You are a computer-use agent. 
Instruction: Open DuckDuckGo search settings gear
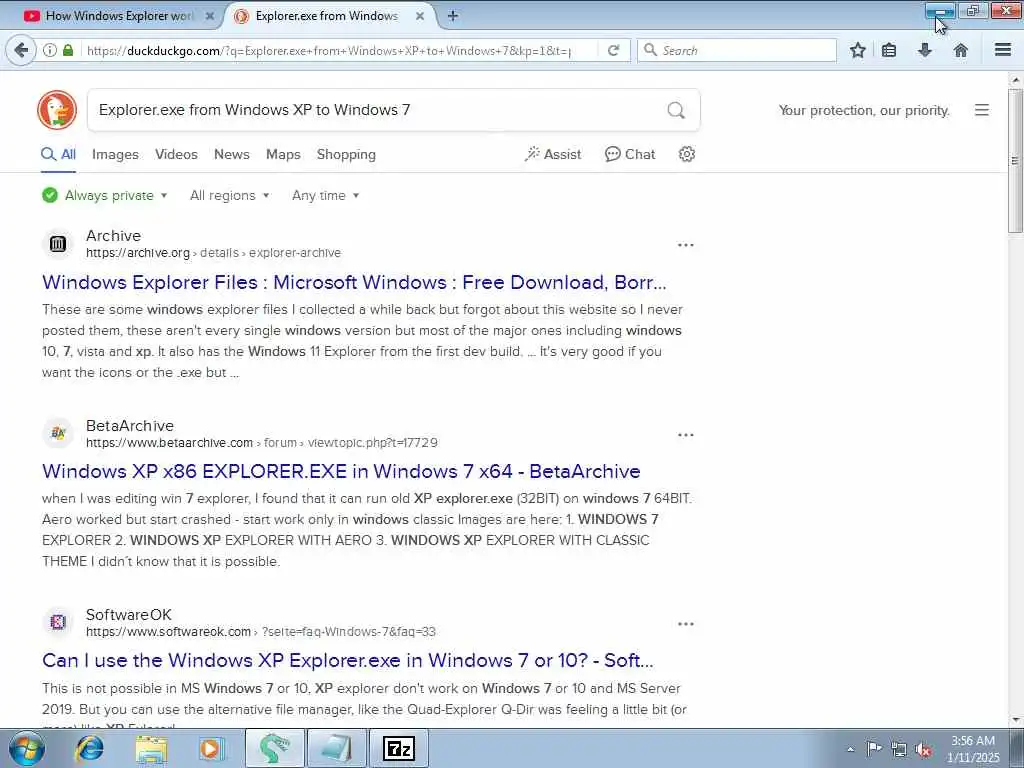point(686,154)
